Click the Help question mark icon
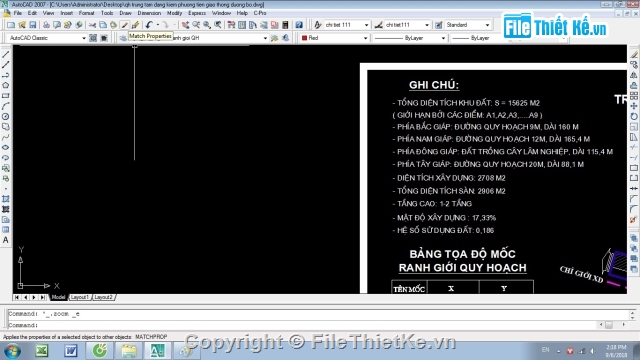 coord(299,25)
